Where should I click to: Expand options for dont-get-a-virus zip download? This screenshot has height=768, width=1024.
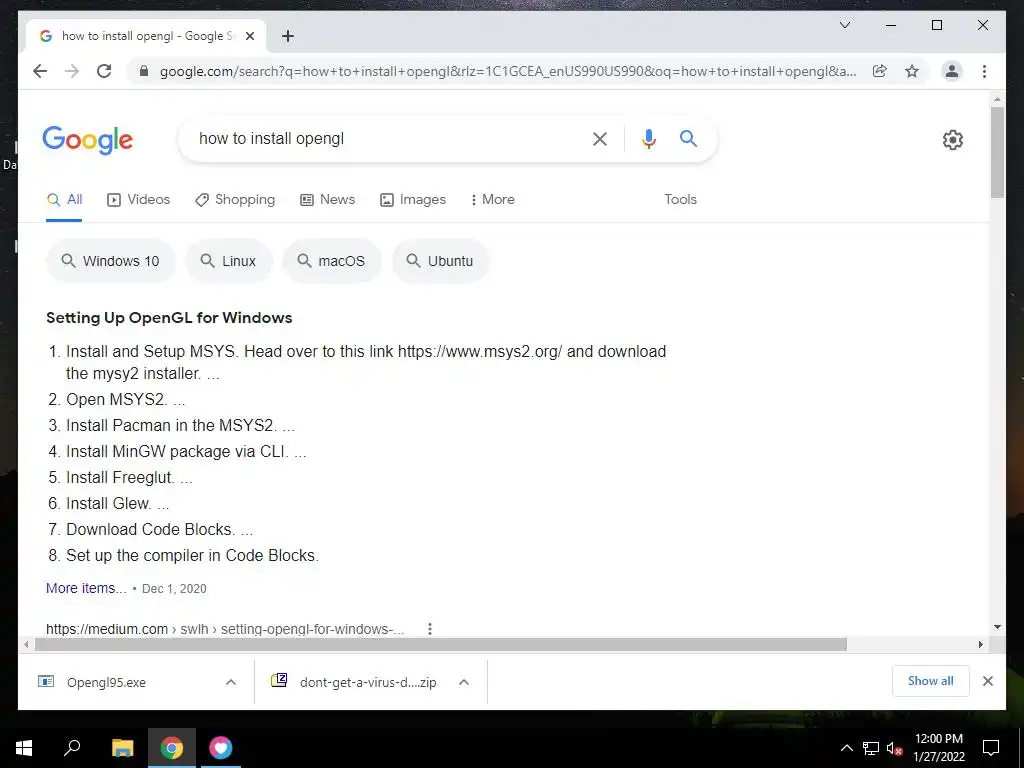click(x=464, y=682)
